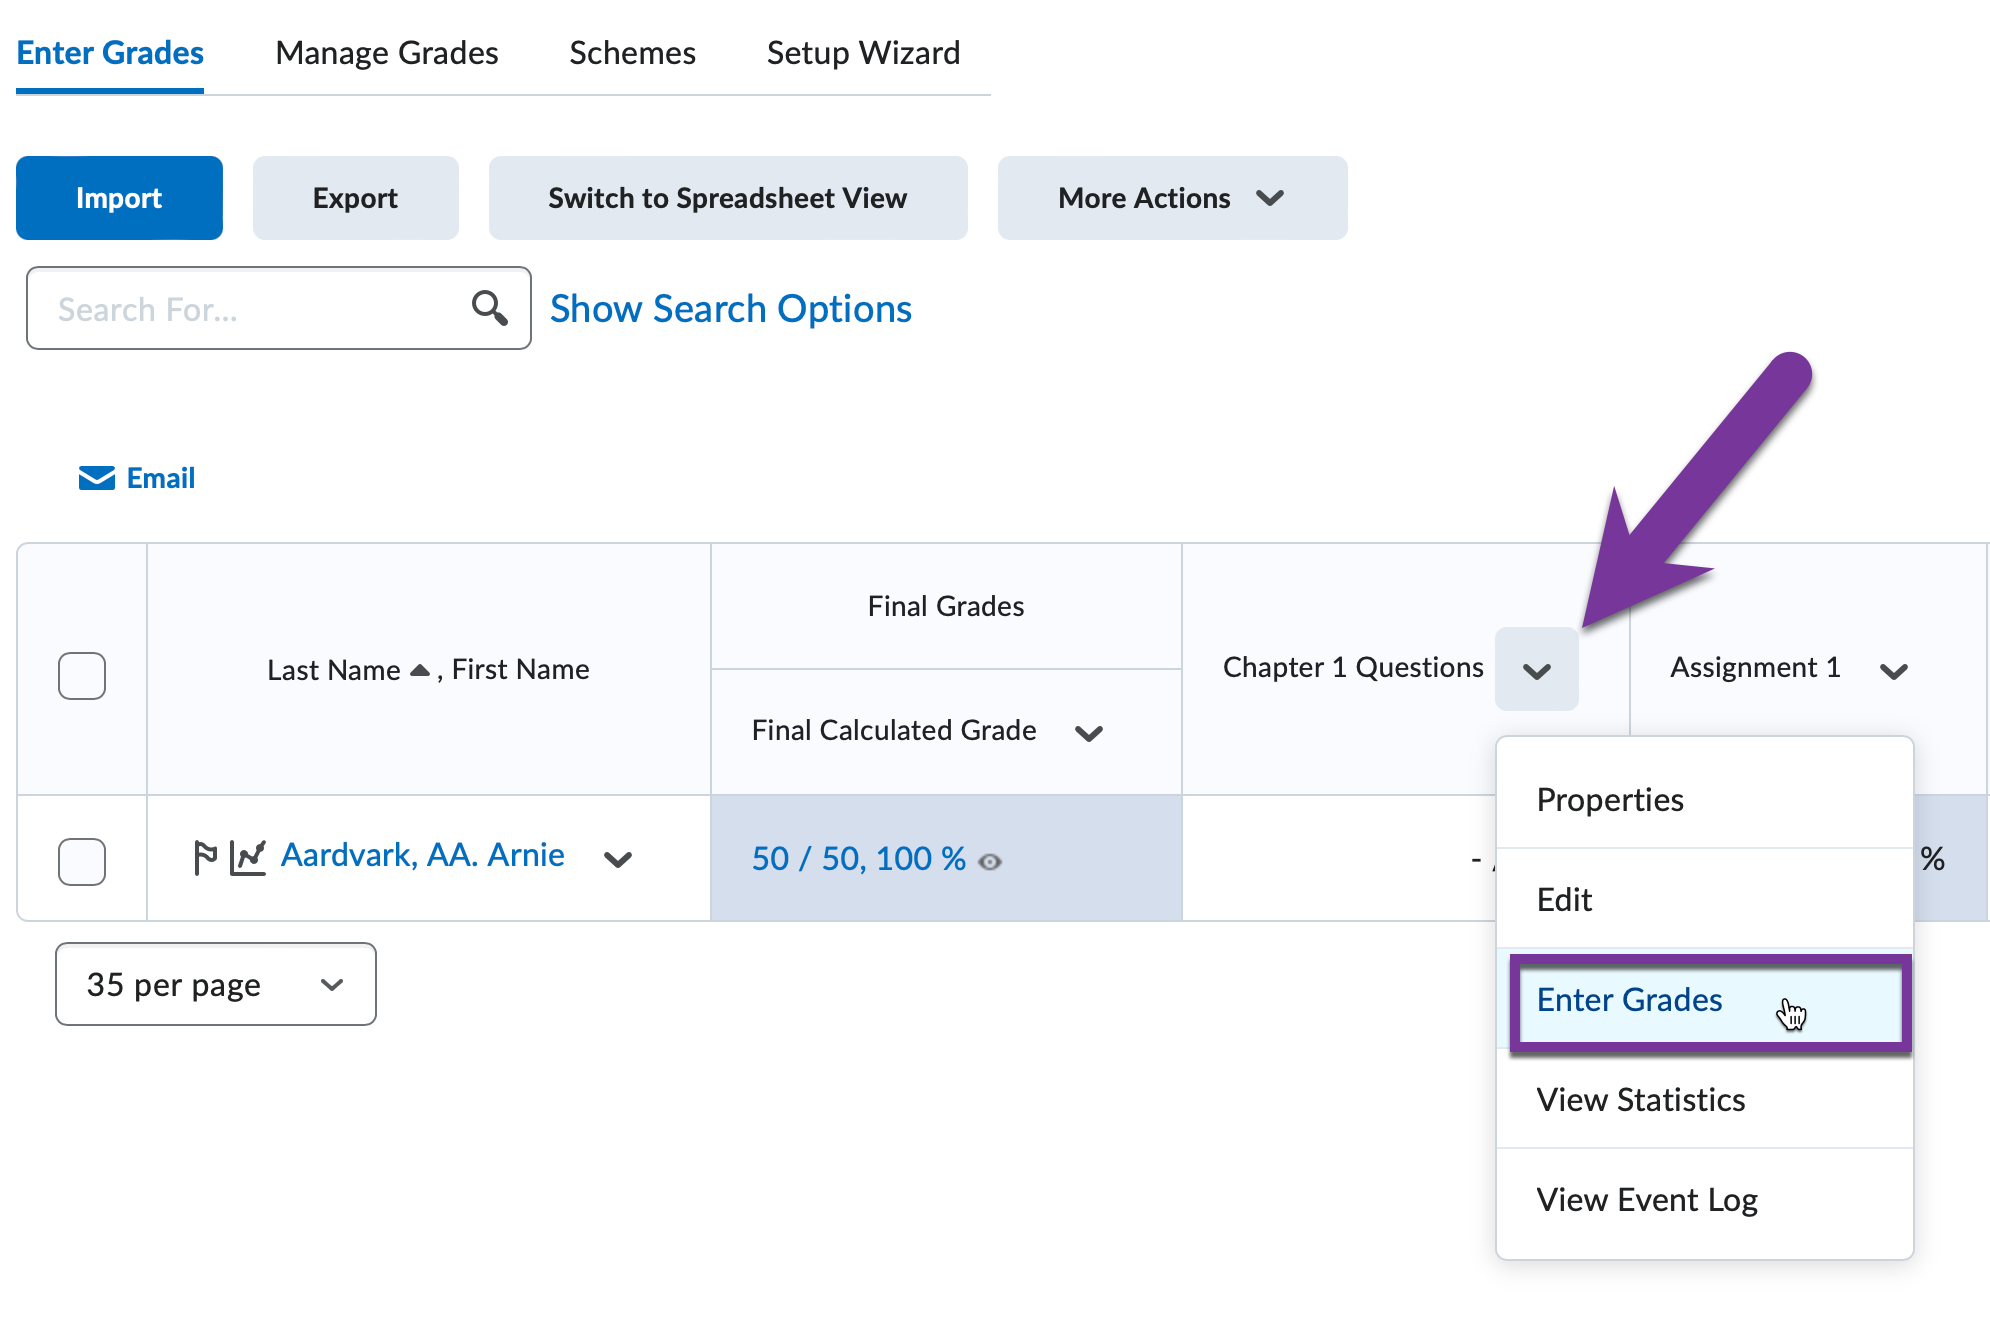1990x1320 pixels.
Task: Check the checkbox on Aardvark's row
Action: point(82,861)
